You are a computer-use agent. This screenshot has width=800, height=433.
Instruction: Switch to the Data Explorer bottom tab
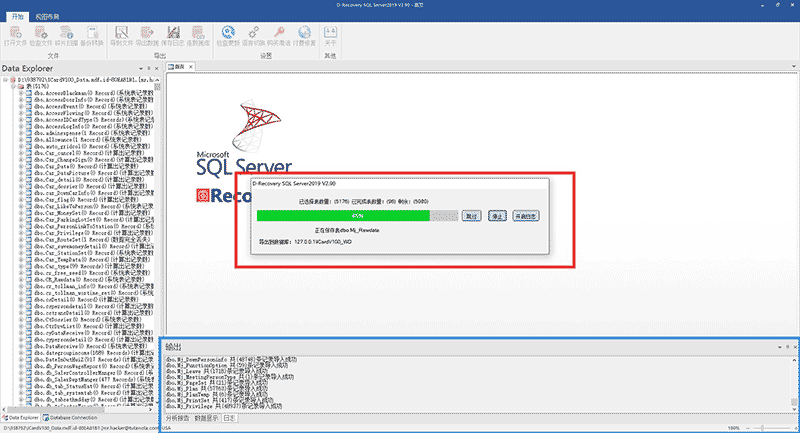coord(20,418)
